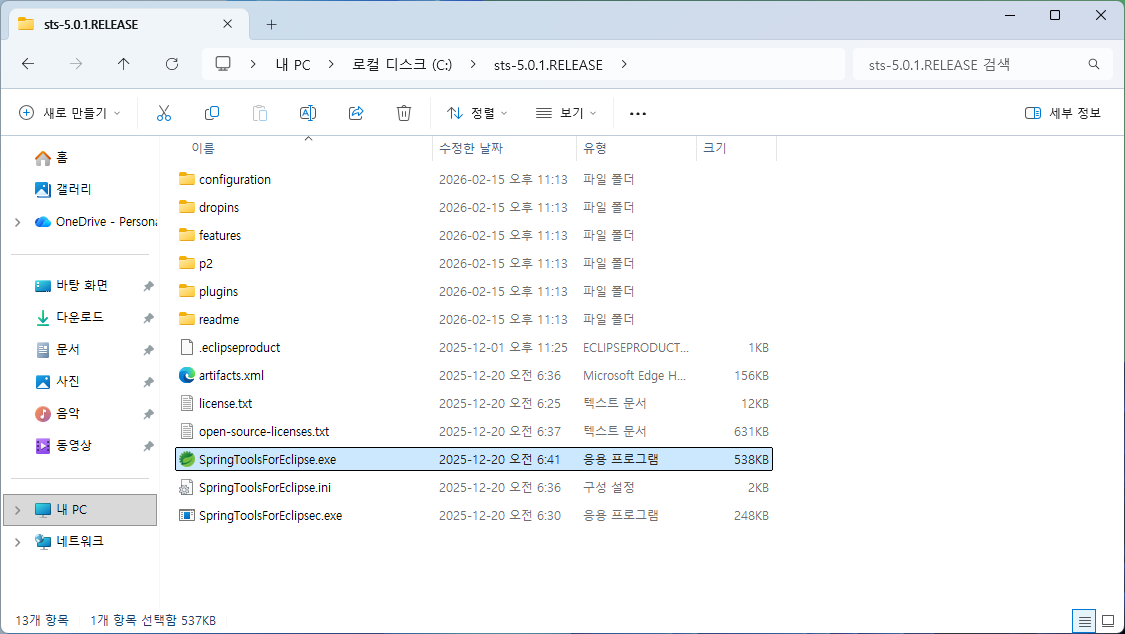Sort by 수정한 날짜 column header

coord(471,148)
